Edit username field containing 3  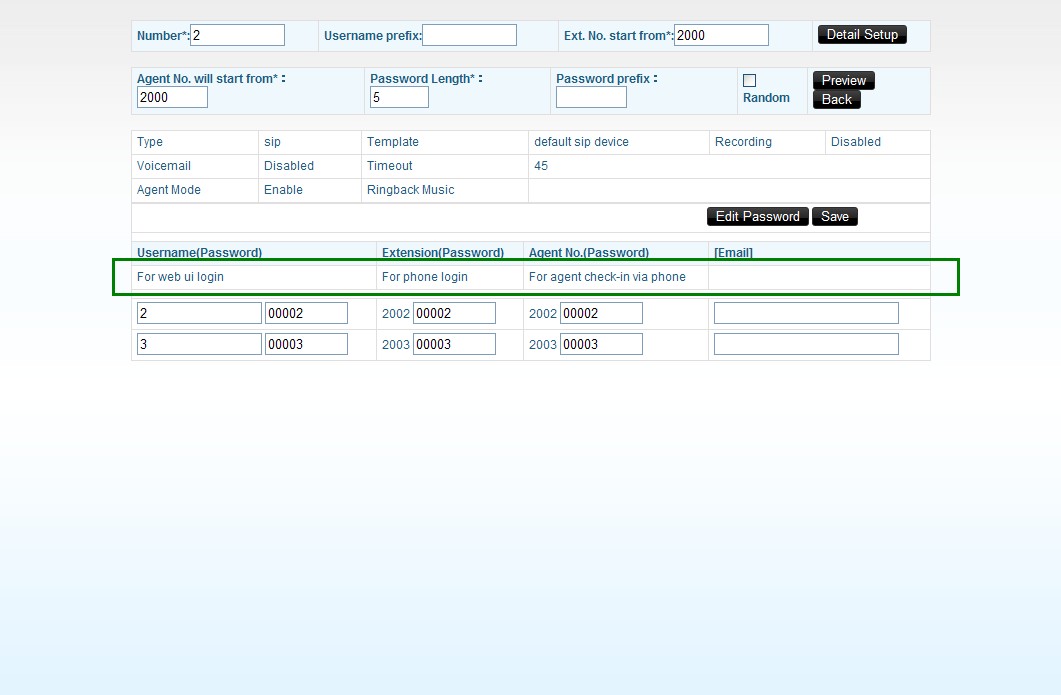point(199,344)
